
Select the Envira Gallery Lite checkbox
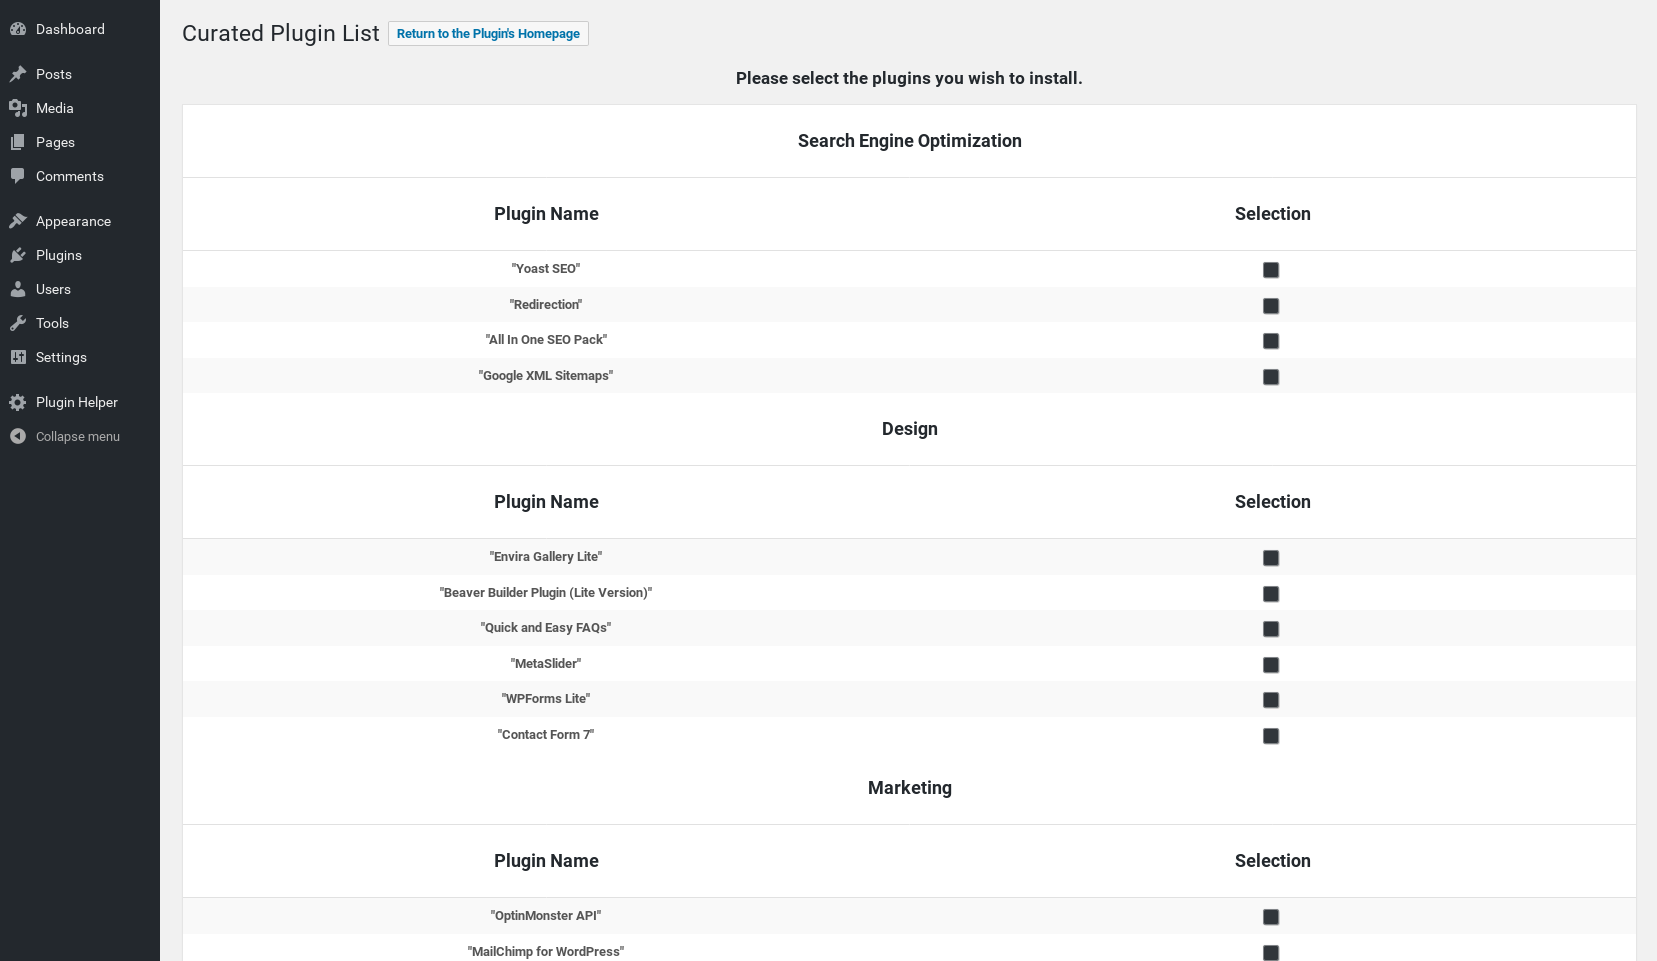point(1271,558)
